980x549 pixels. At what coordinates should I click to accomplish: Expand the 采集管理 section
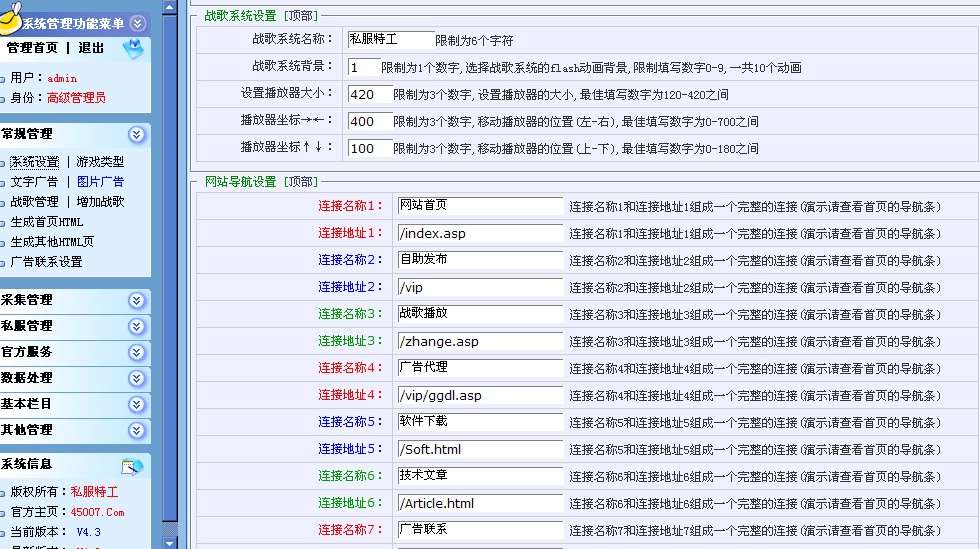136,300
